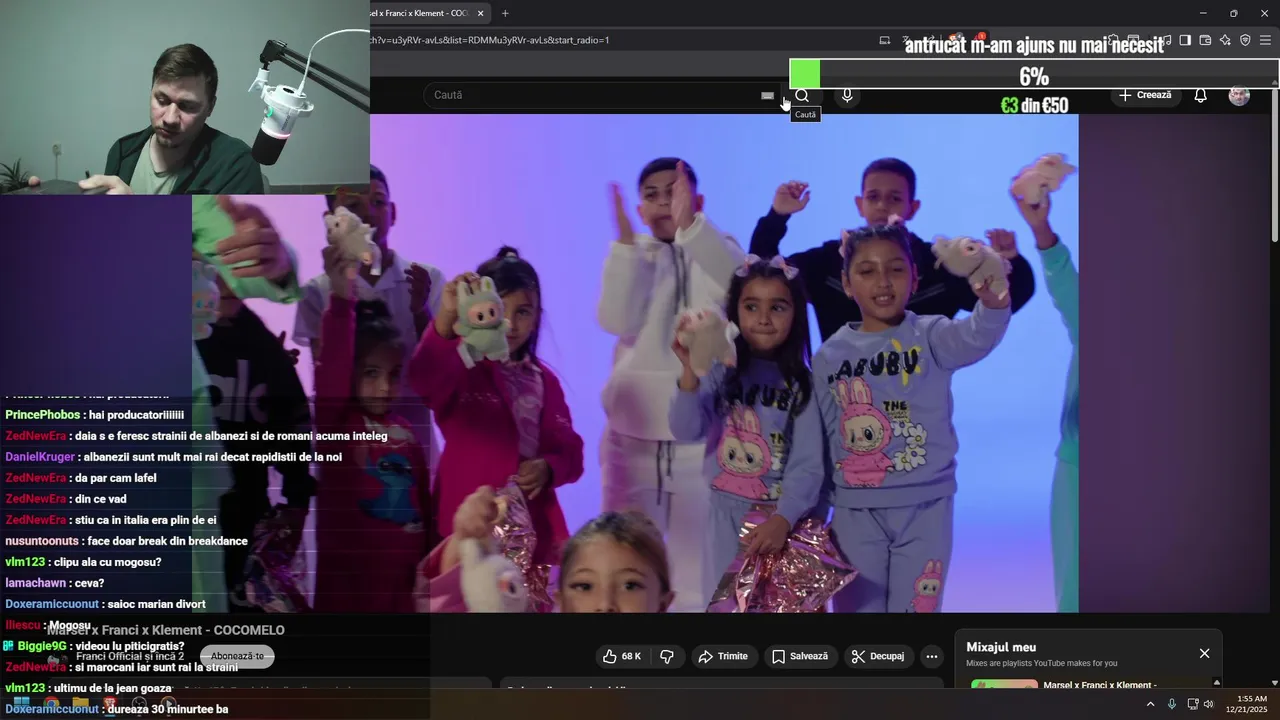
Task: Open the Marsel x Franci playlist thumbnail
Action: pyautogui.click(x=1004, y=686)
